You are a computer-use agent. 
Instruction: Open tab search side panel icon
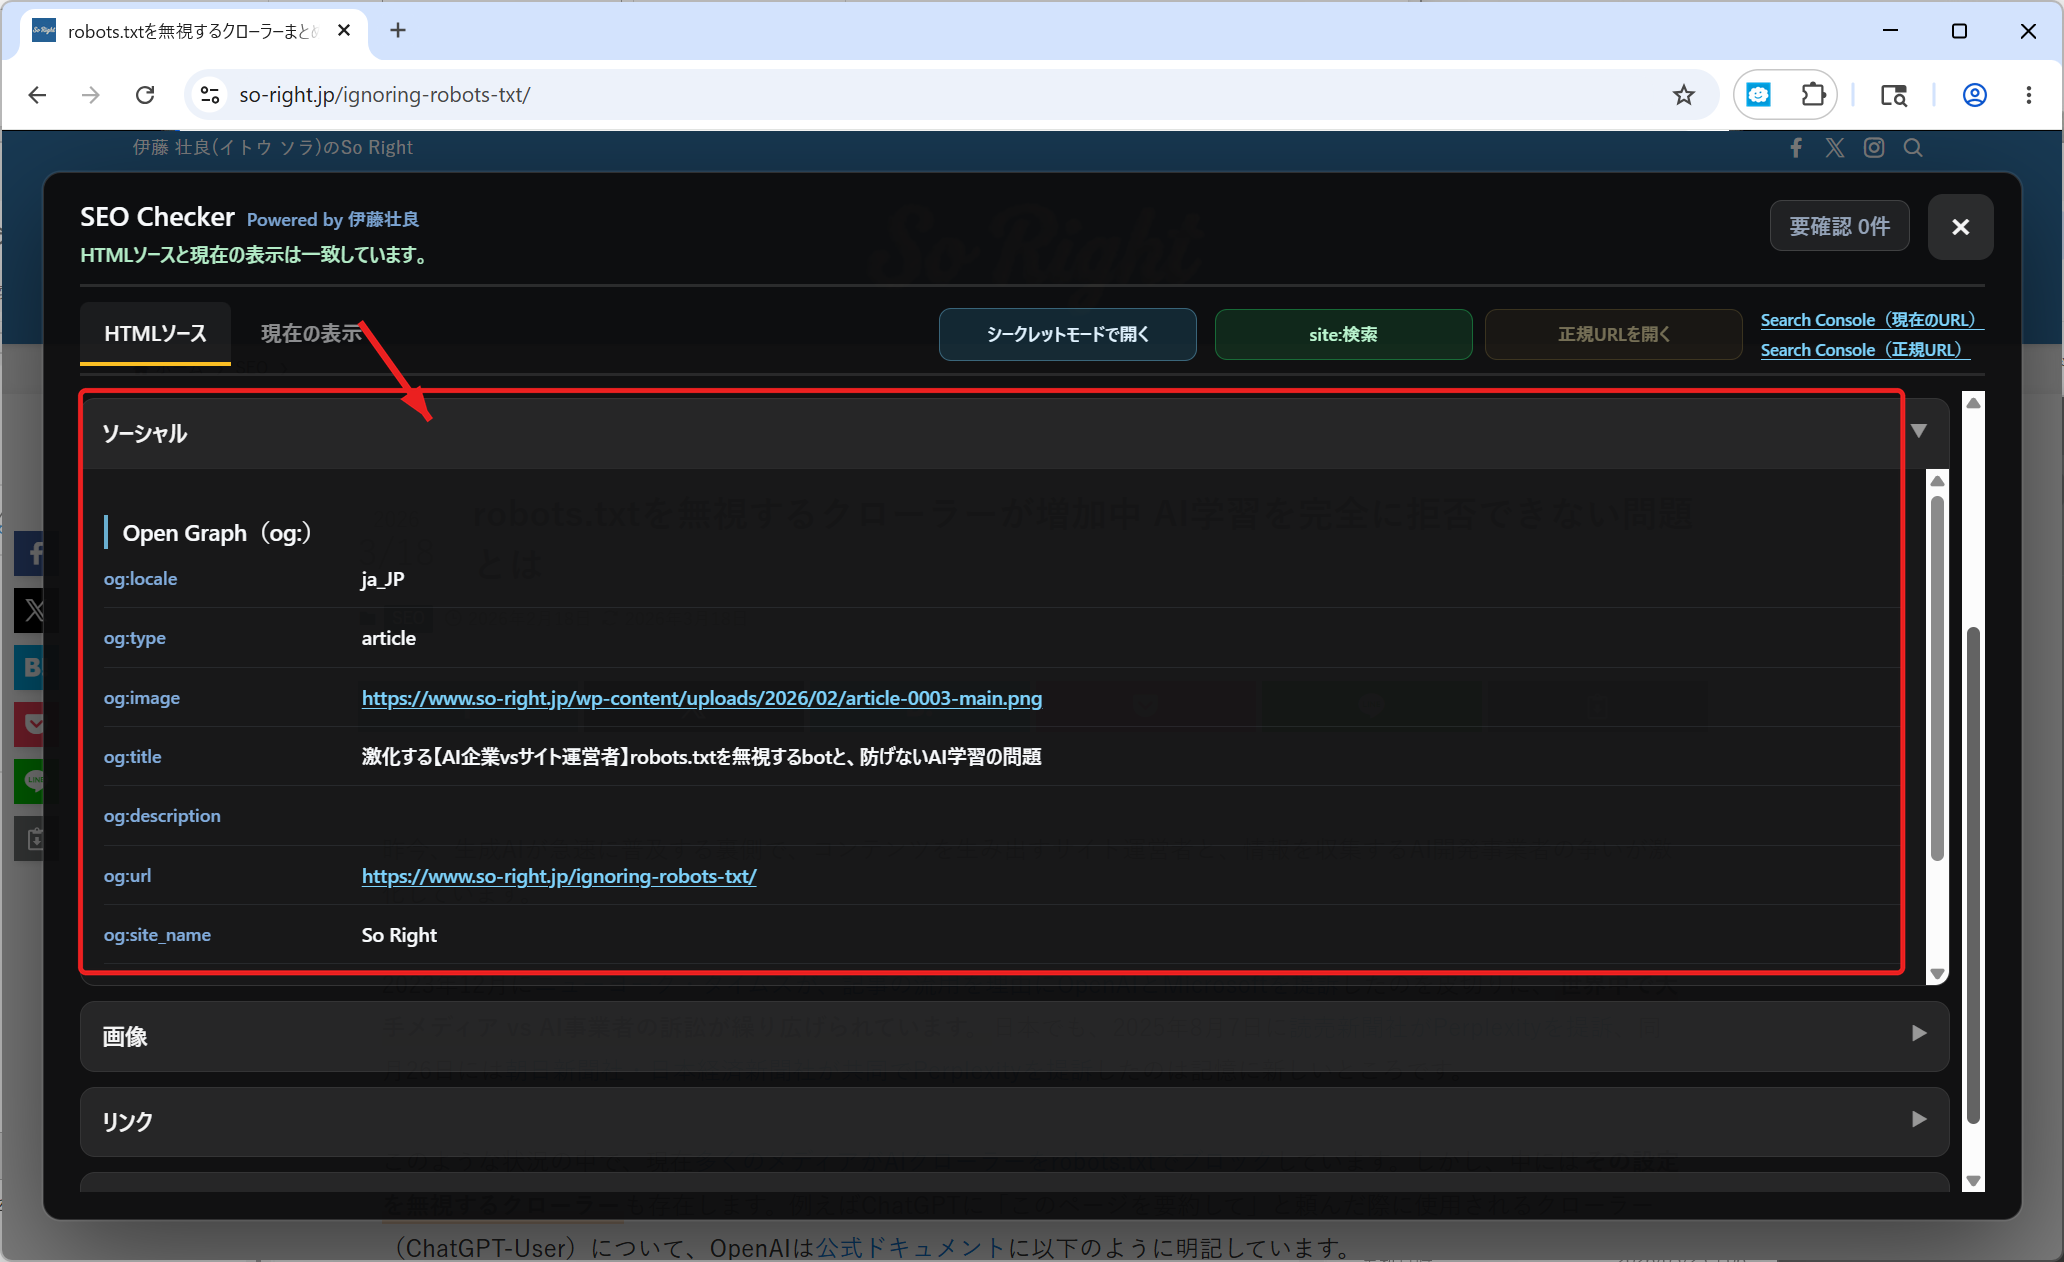click(1894, 95)
